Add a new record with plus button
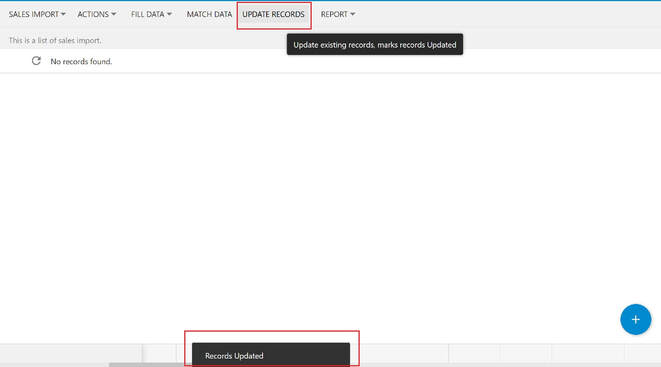 pyautogui.click(x=635, y=319)
